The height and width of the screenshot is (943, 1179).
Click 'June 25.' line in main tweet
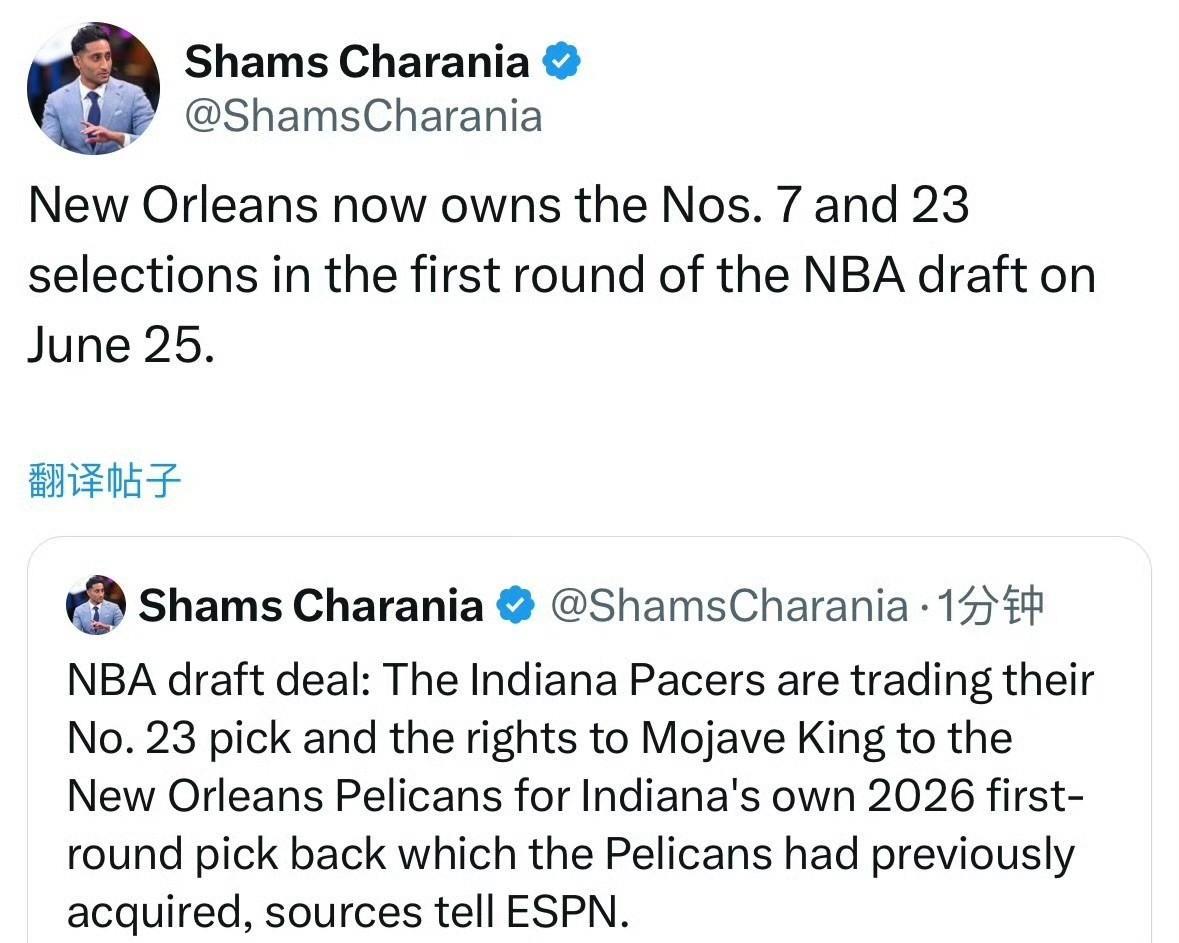tap(121, 346)
